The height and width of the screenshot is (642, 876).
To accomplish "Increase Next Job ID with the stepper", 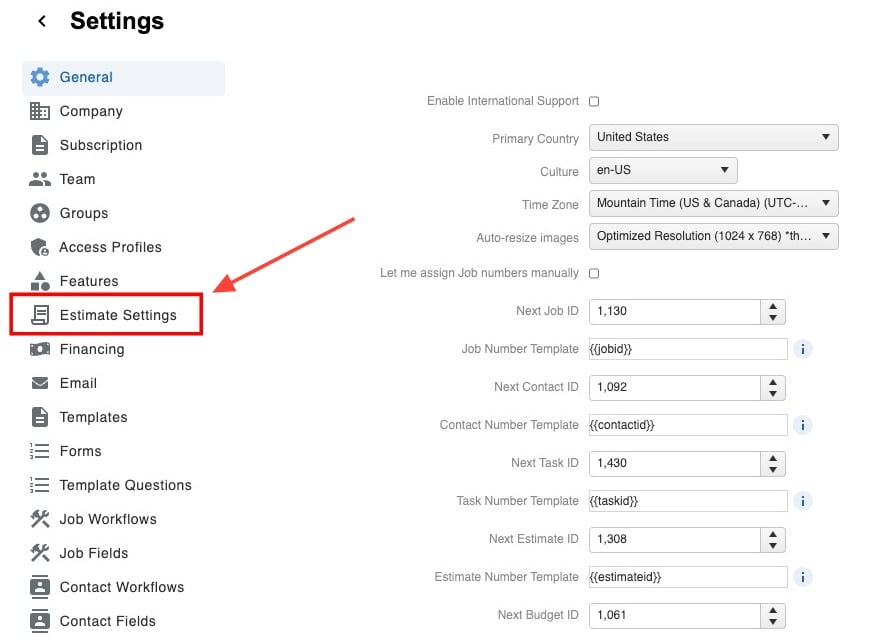I will pyautogui.click(x=772, y=307).
